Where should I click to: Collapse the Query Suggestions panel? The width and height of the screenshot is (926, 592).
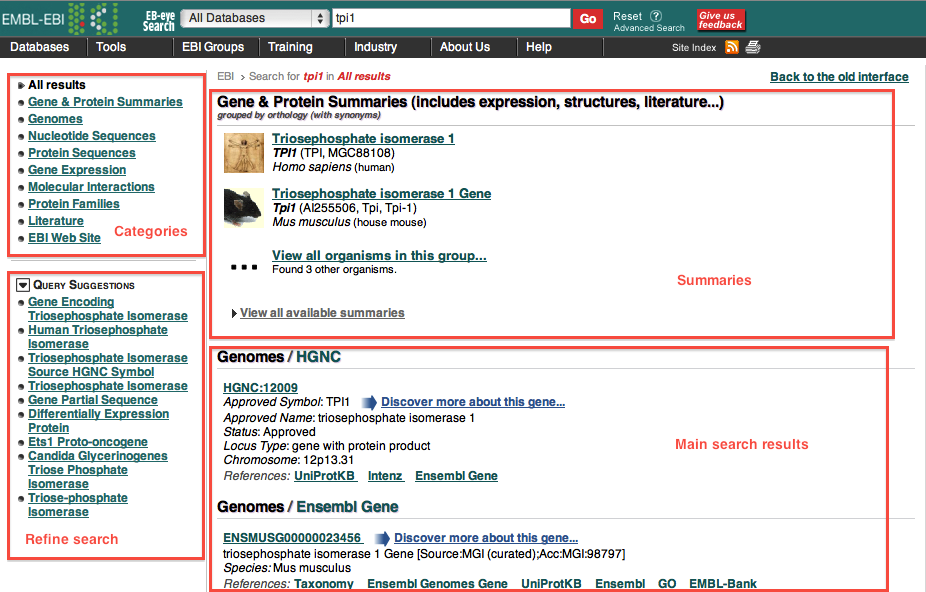coord(24,285)
